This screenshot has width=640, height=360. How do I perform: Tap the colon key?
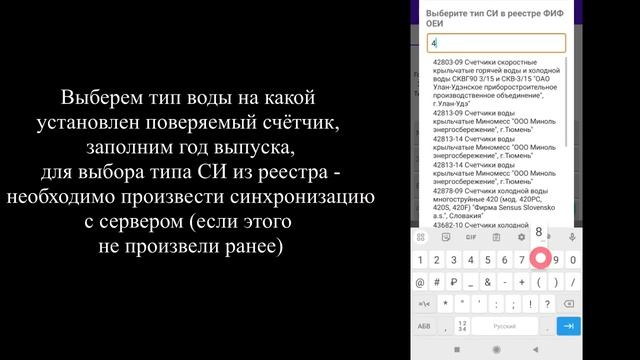pos(496,304)
